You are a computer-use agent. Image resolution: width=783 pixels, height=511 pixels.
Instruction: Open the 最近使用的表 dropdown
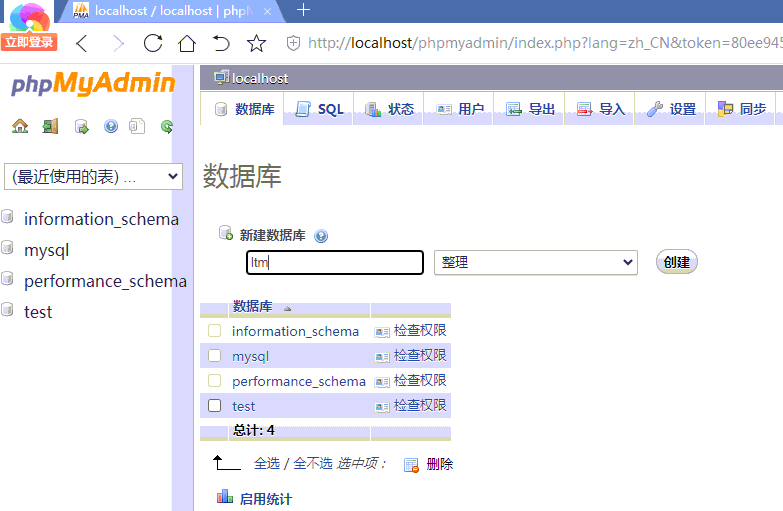click(x=93, y=176)
